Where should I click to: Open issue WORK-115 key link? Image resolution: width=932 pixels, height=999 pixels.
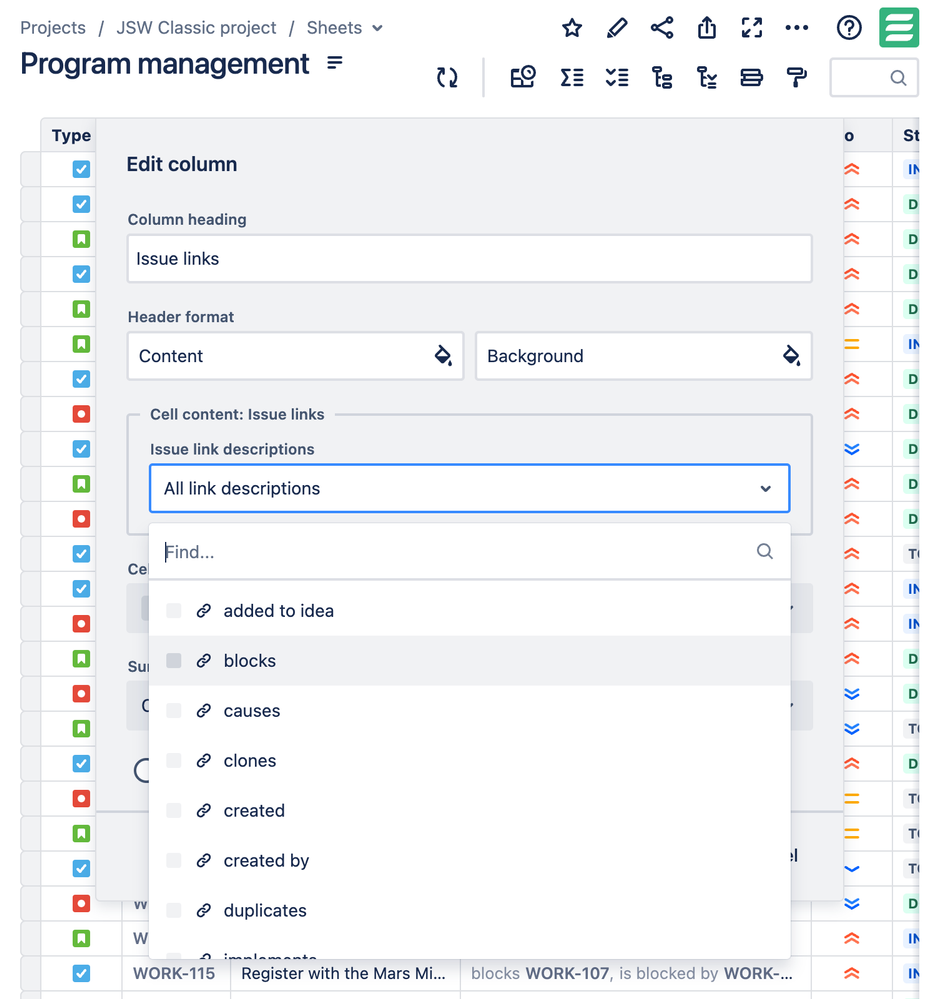(x=174, y=973)
